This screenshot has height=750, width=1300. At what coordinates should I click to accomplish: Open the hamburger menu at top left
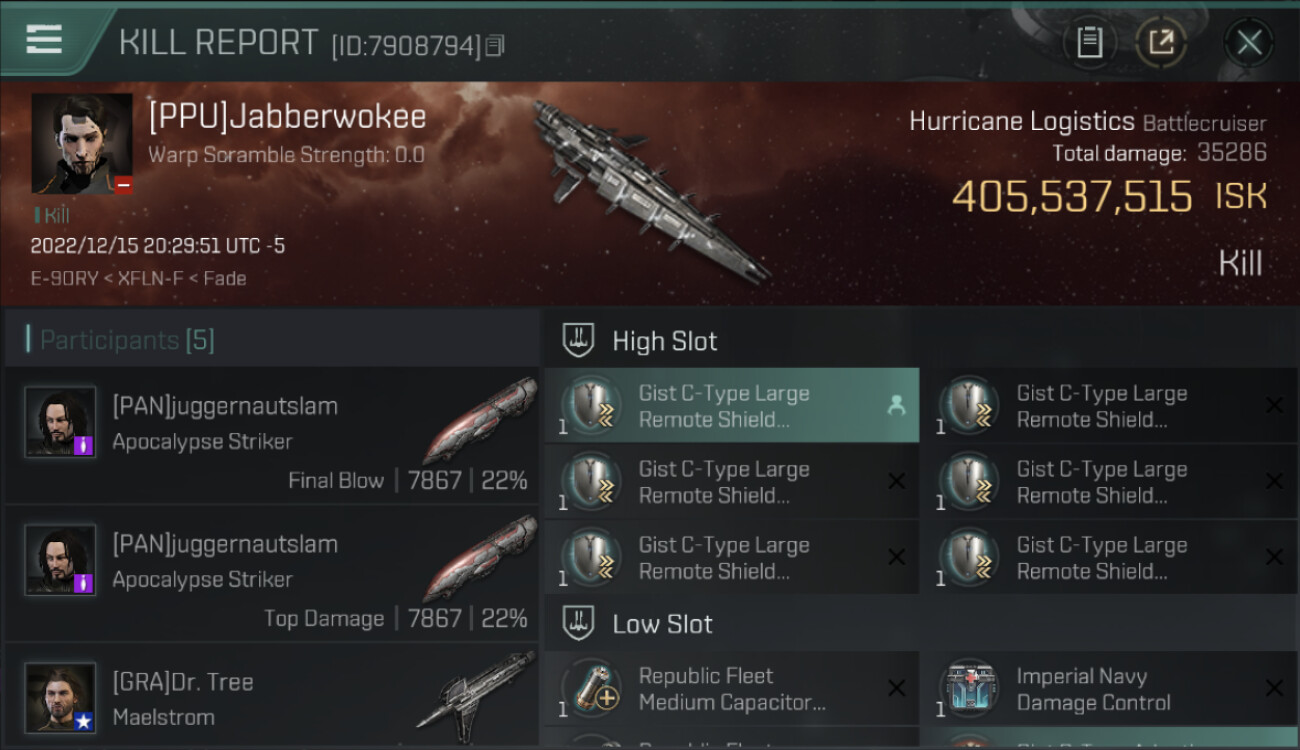(x=44, y=40)
